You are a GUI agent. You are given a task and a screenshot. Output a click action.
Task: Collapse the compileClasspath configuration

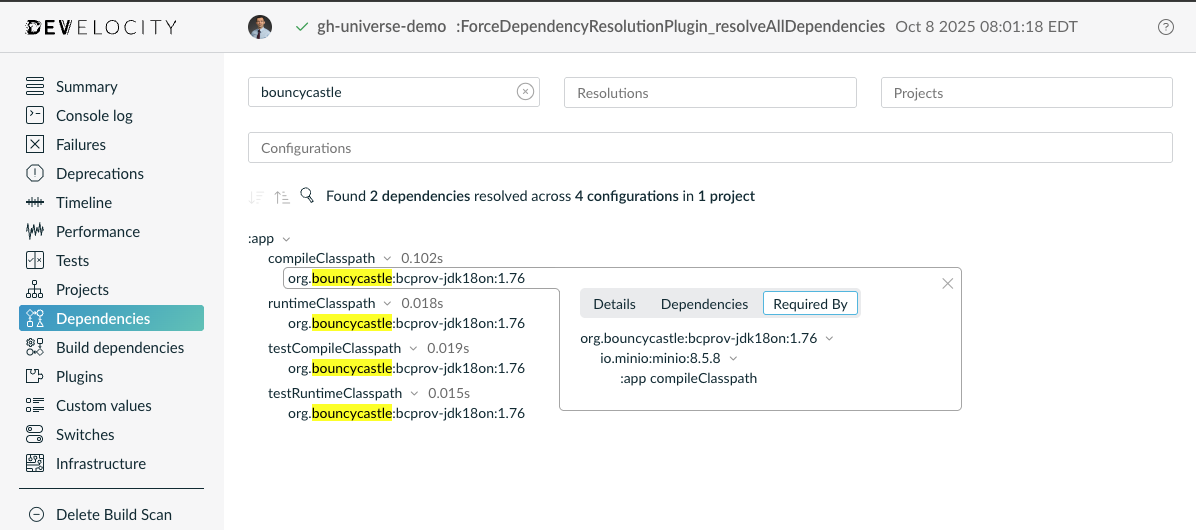tap(387, 259)
